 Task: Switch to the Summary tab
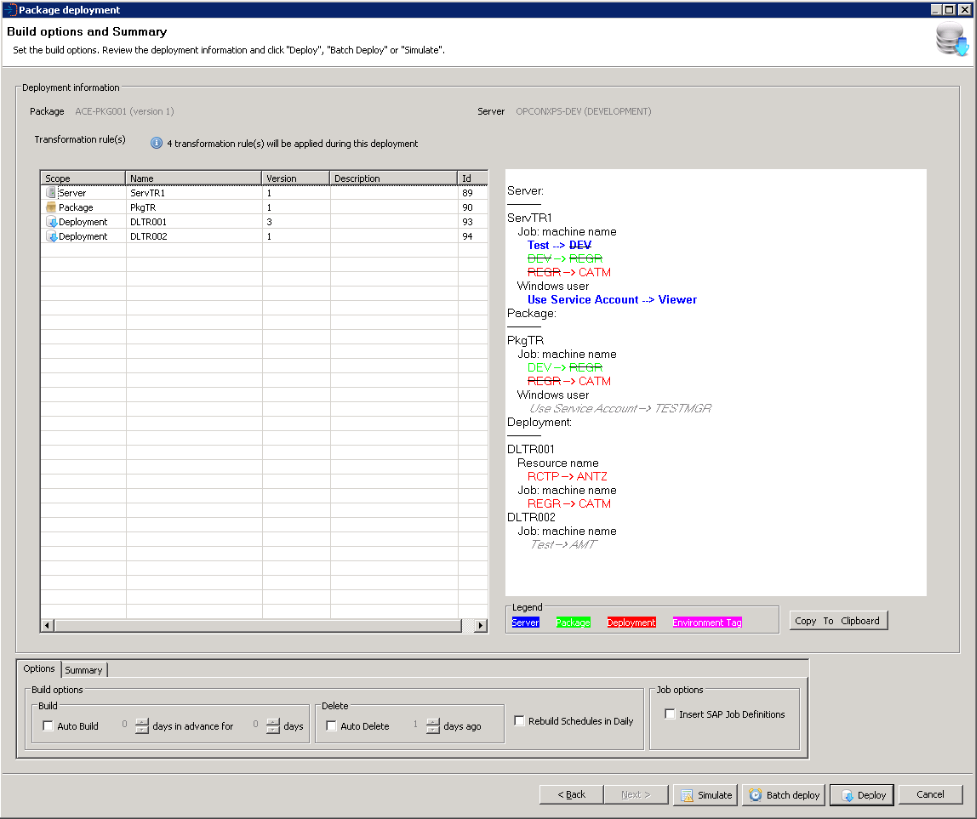(x=83, y=670)
